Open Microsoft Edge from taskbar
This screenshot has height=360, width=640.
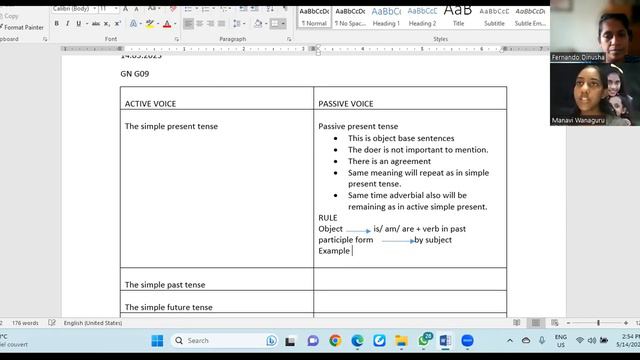tap(357, 340)
